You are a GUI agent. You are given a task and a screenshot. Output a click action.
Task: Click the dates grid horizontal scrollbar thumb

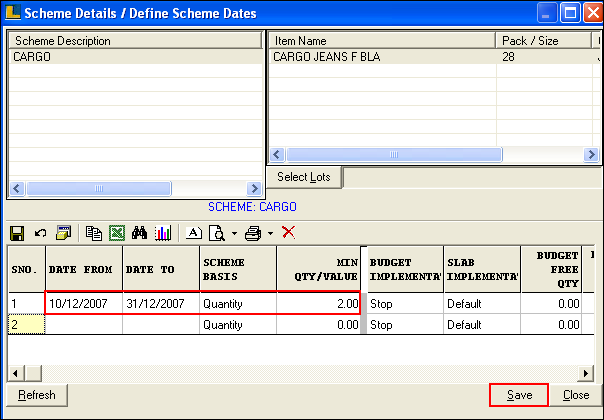click(34, 373)
